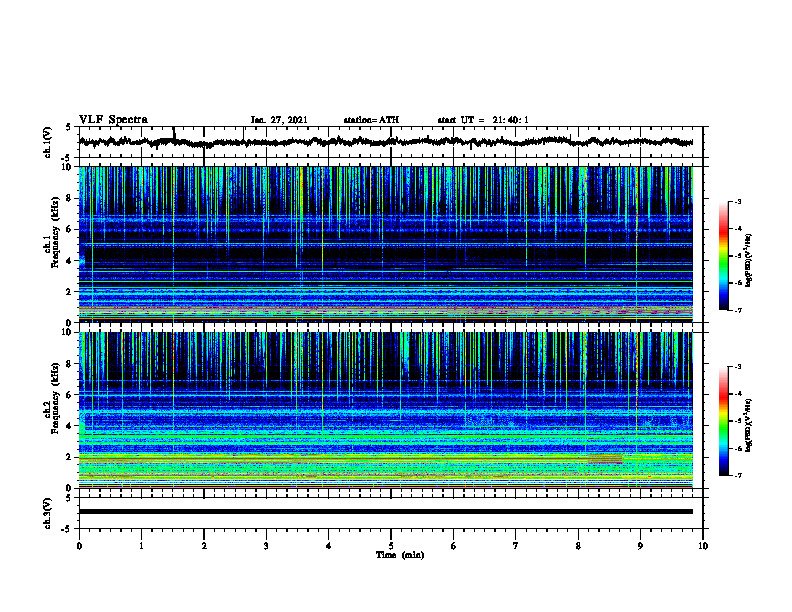Click the "9" tick on time axis
The width and height of the screenshot is (792, 612).
coord(640,546)
